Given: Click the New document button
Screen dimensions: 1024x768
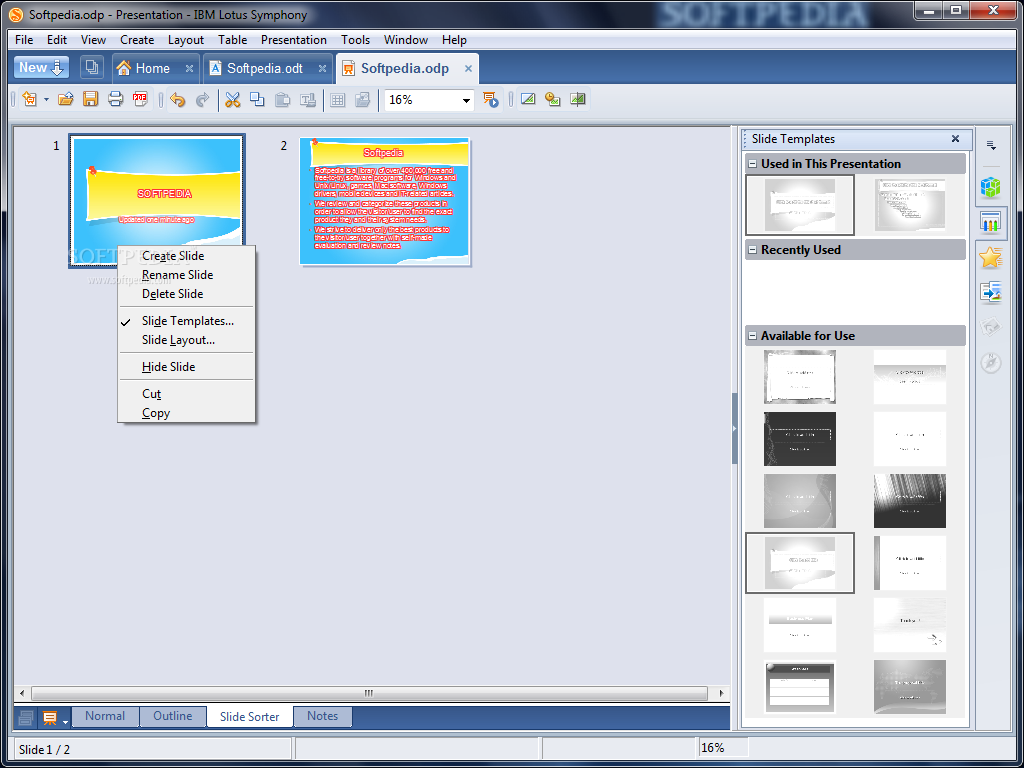Looking at the screenshot, I should (x=41, y=67).
